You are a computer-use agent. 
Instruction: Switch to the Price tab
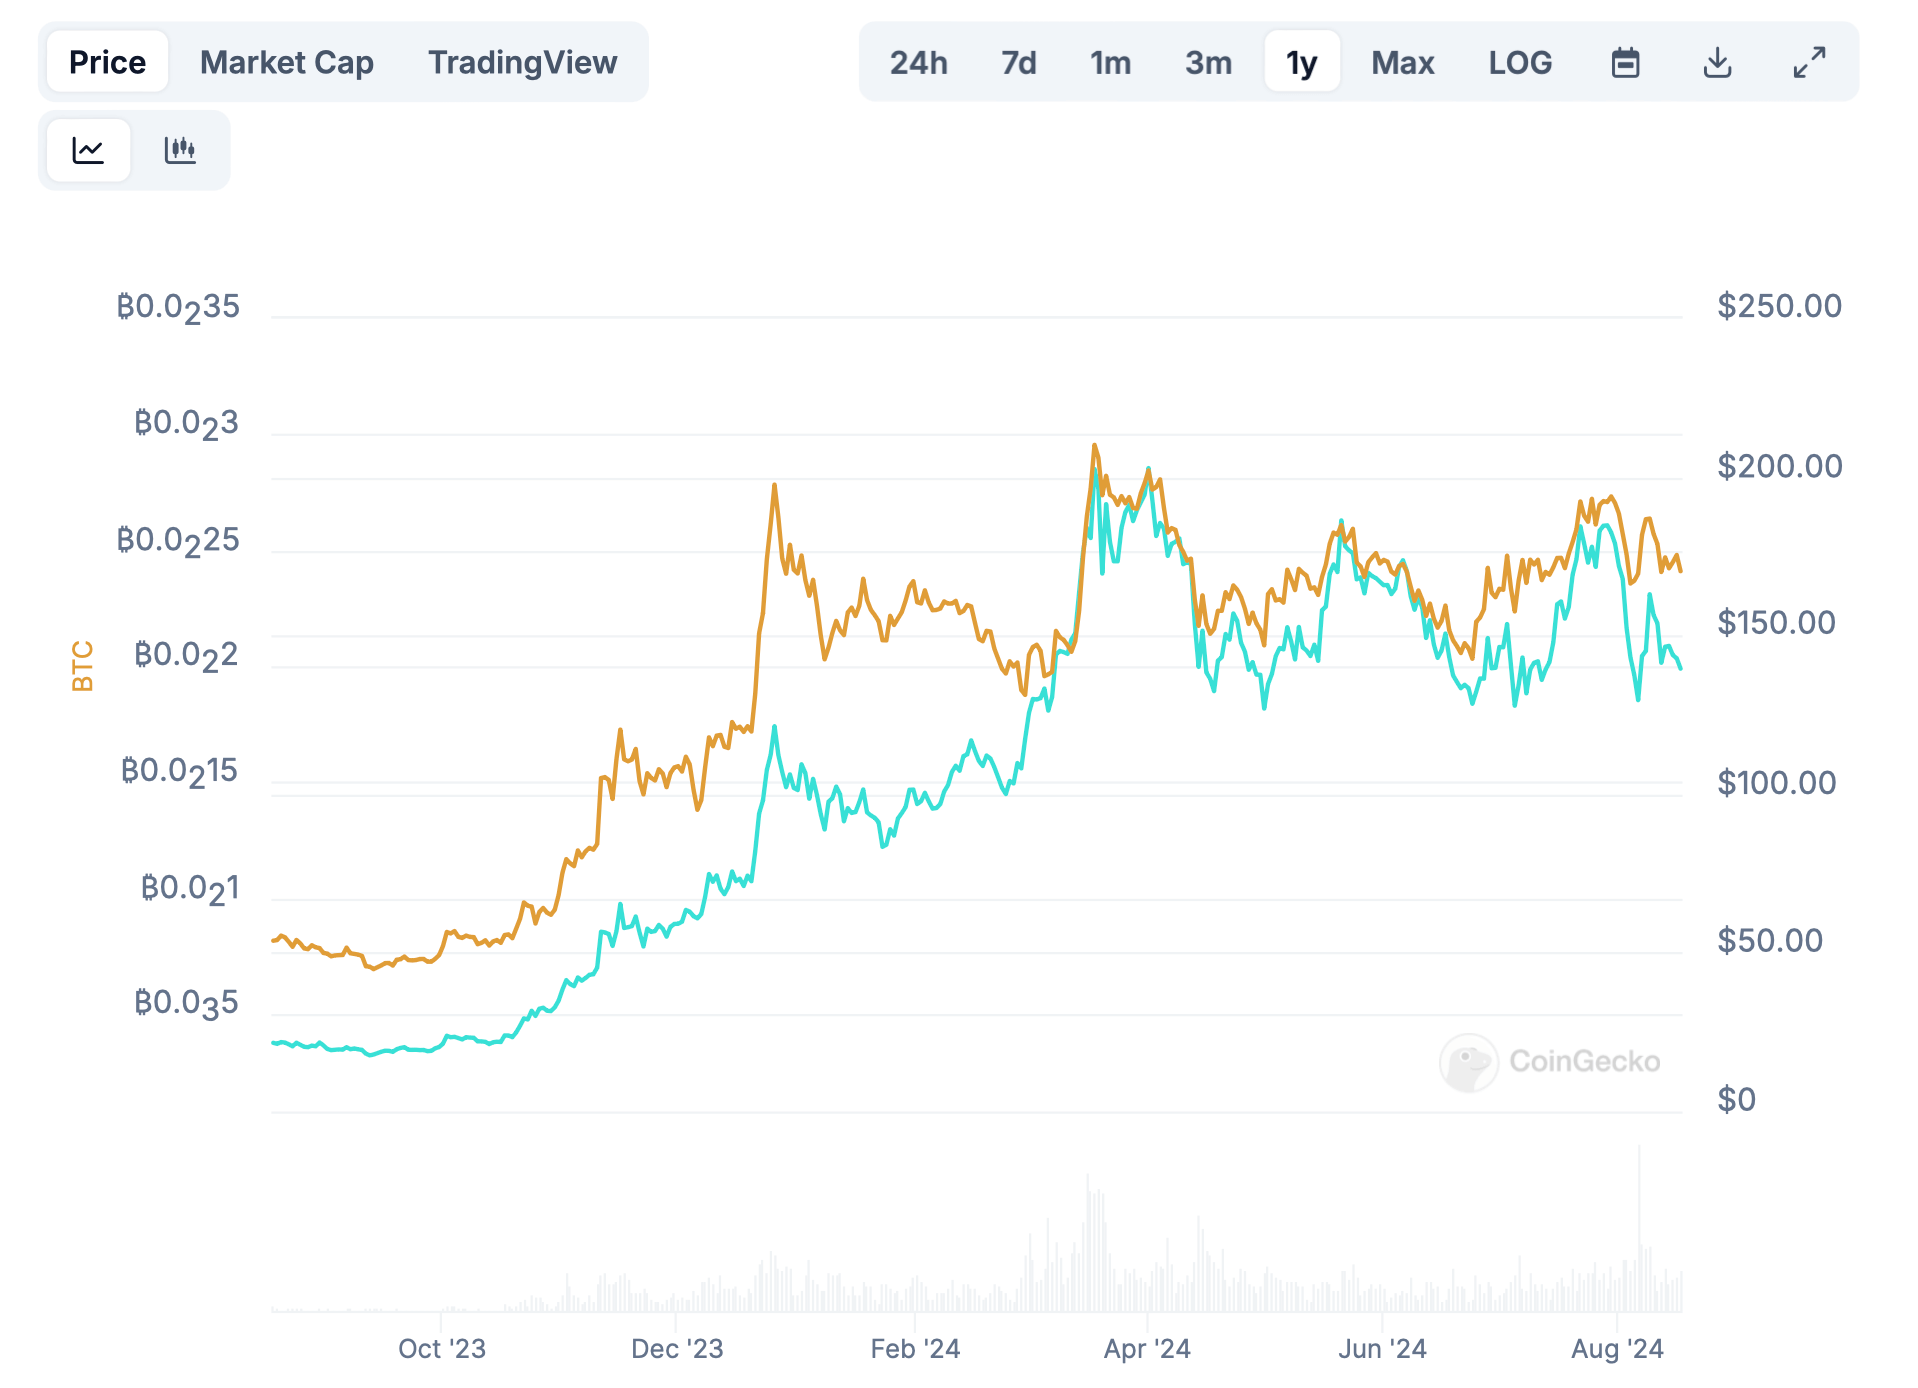107,62
